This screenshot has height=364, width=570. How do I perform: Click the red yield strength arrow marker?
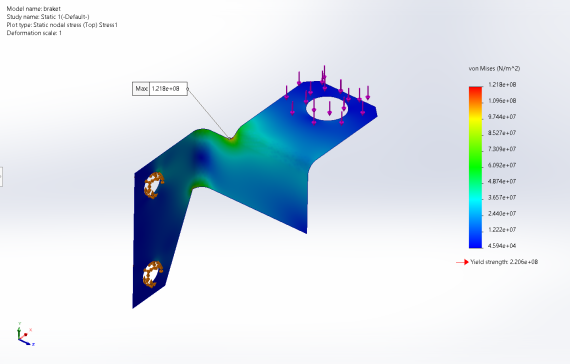462,262
